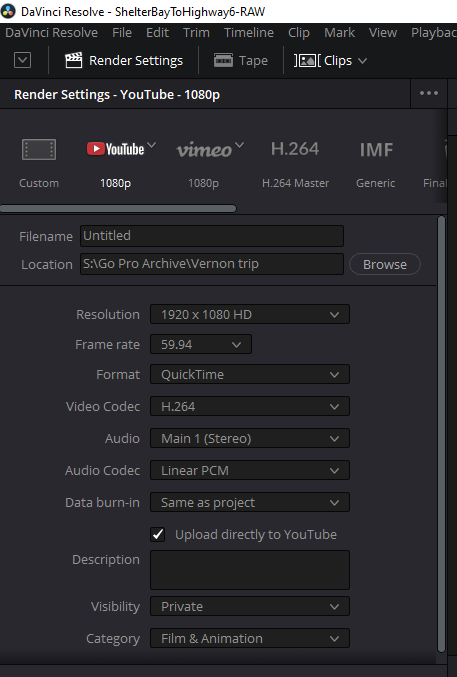This screenshot has width=457, height=677.
Task: Open the Resolution dropdown
Action: click(250, 314)
